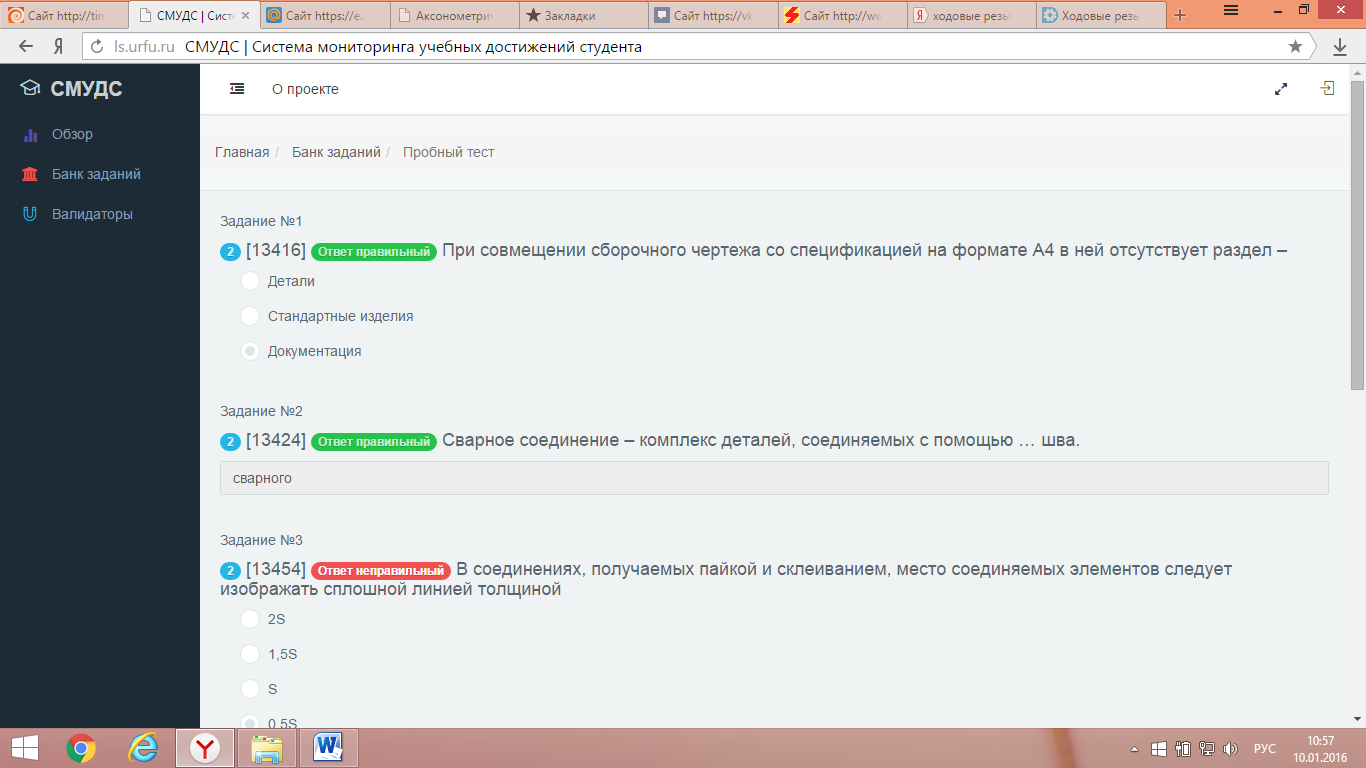Screen dimensions: 1366x768
Task: Click the browser back arrow
Action: (25, 47)
